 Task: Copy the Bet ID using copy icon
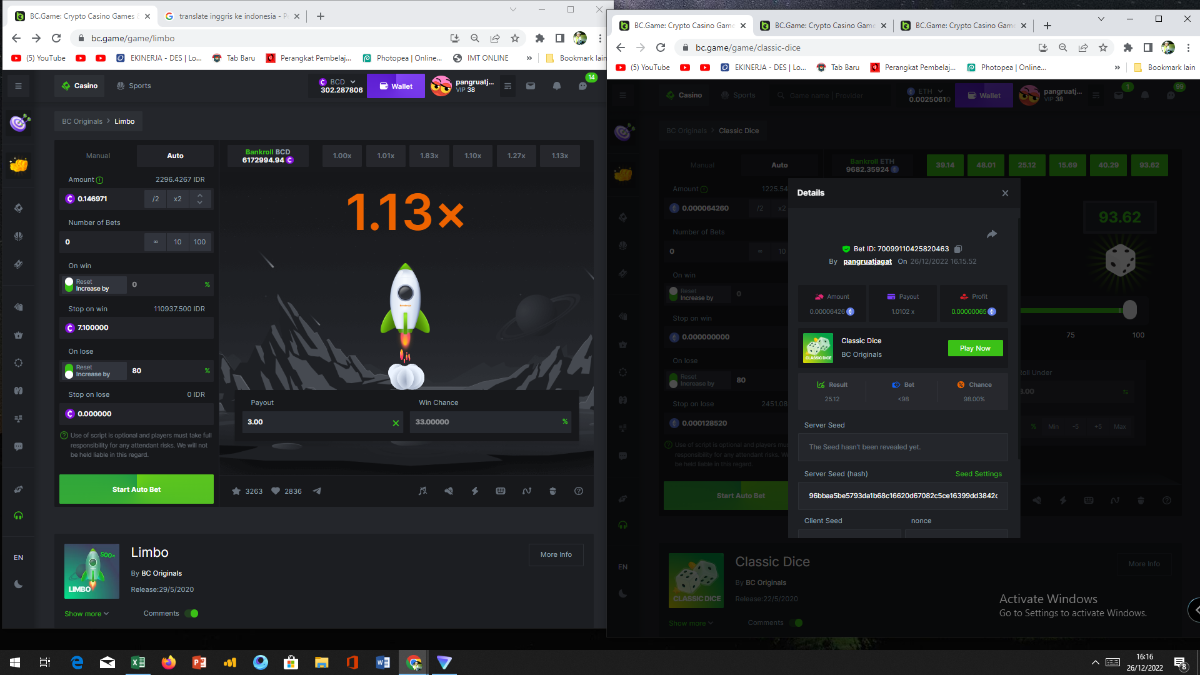pos(958,249)
